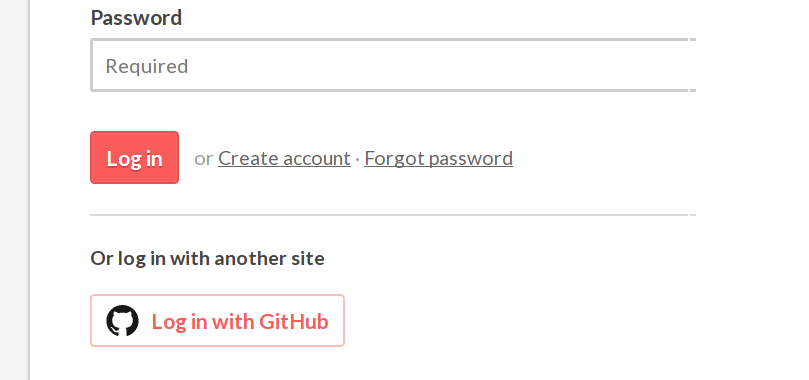809x380 pixels.
Task: Click the black cat silhouette in GitHub button
Action: (123, 321)
